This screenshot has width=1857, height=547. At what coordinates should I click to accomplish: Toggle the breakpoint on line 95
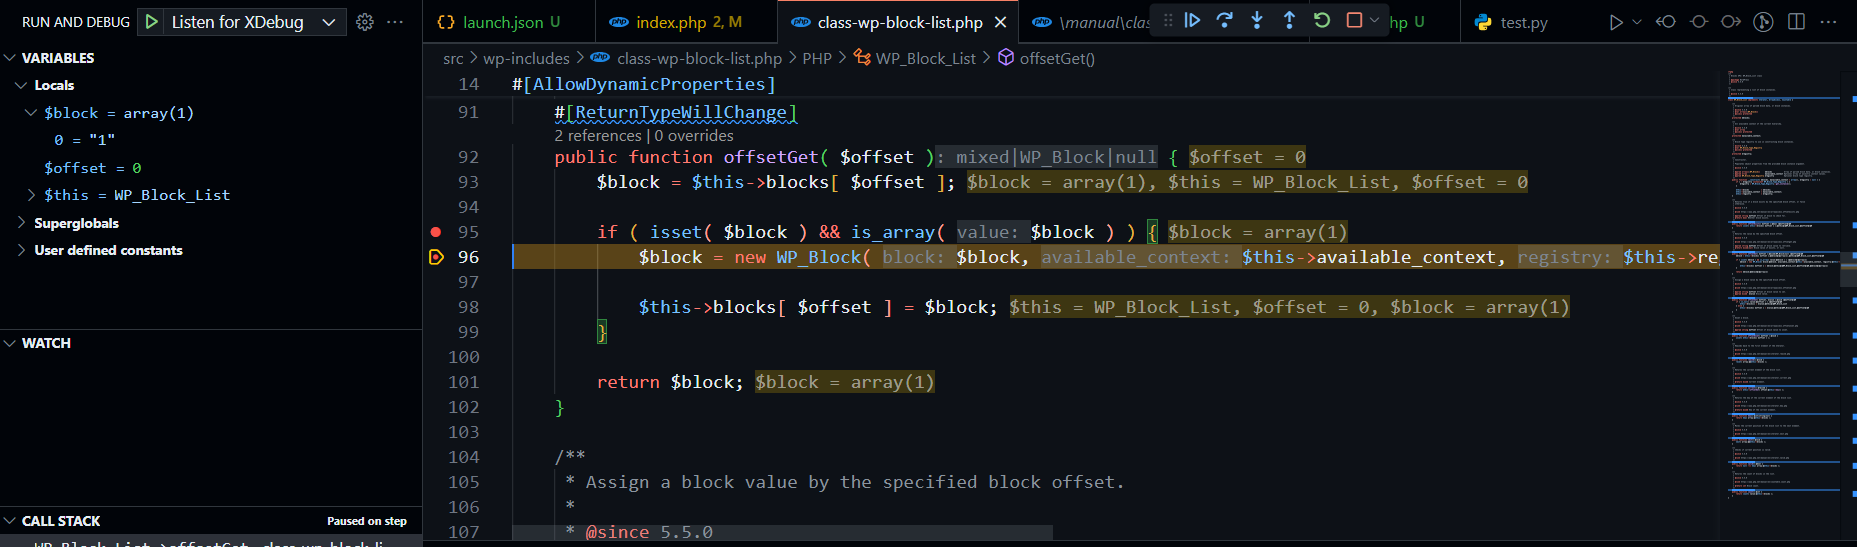tap(436, 232)
